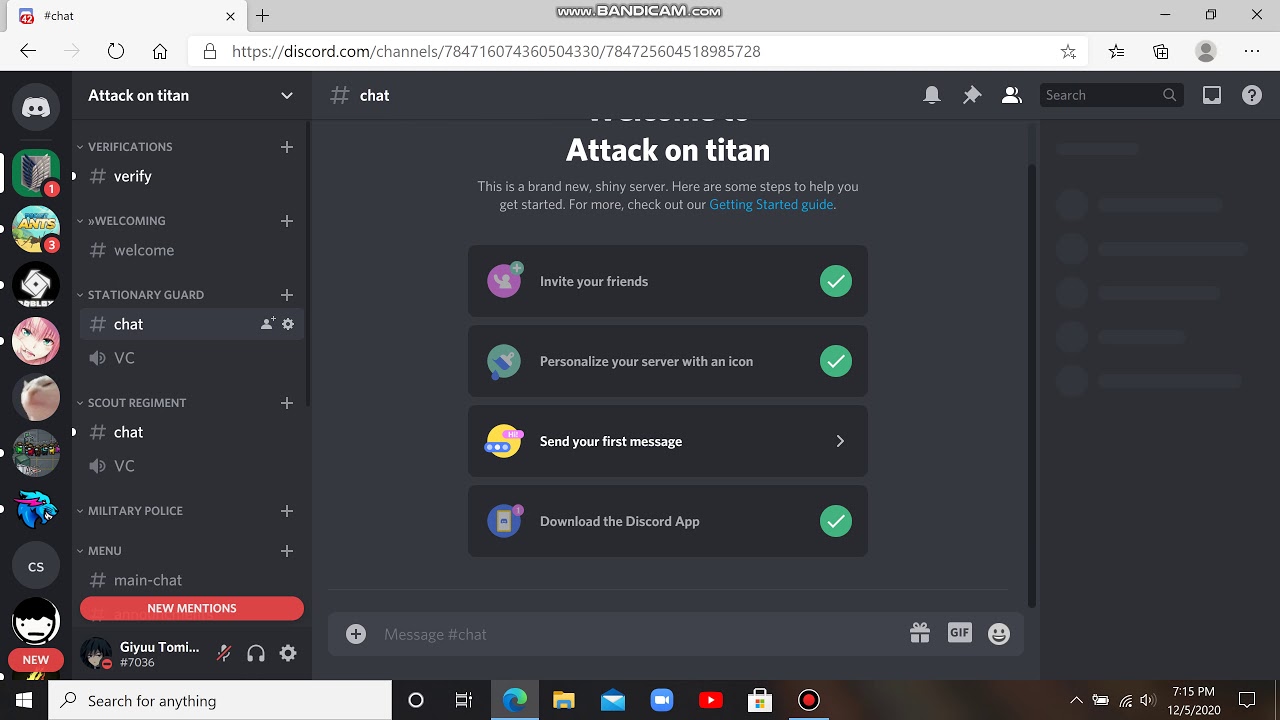Select the Attack on Titan server icon
Image resolution: width=1280 pixels, height=720 pixels.
click(36, 173)
